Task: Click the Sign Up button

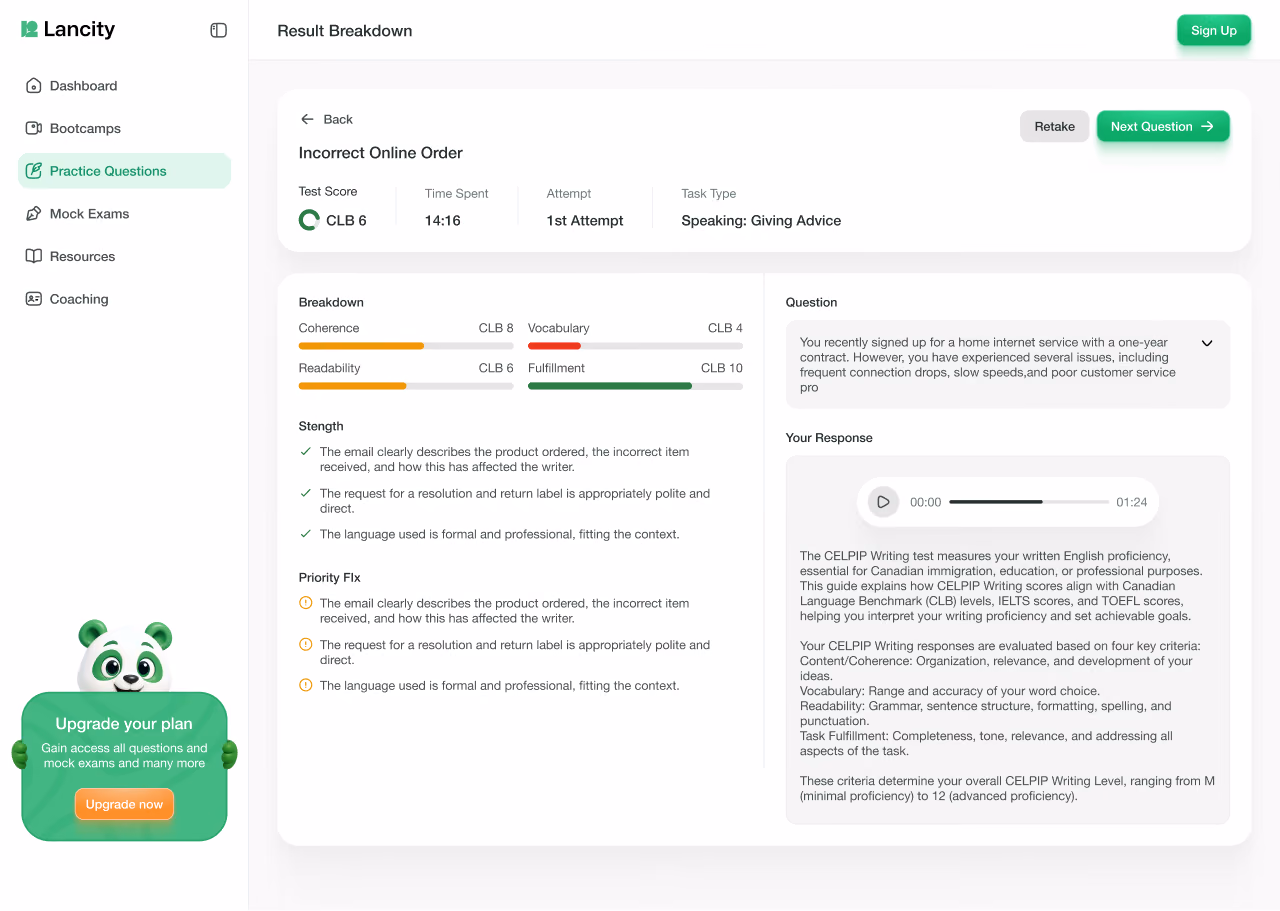Action: tap(1214, 30)
